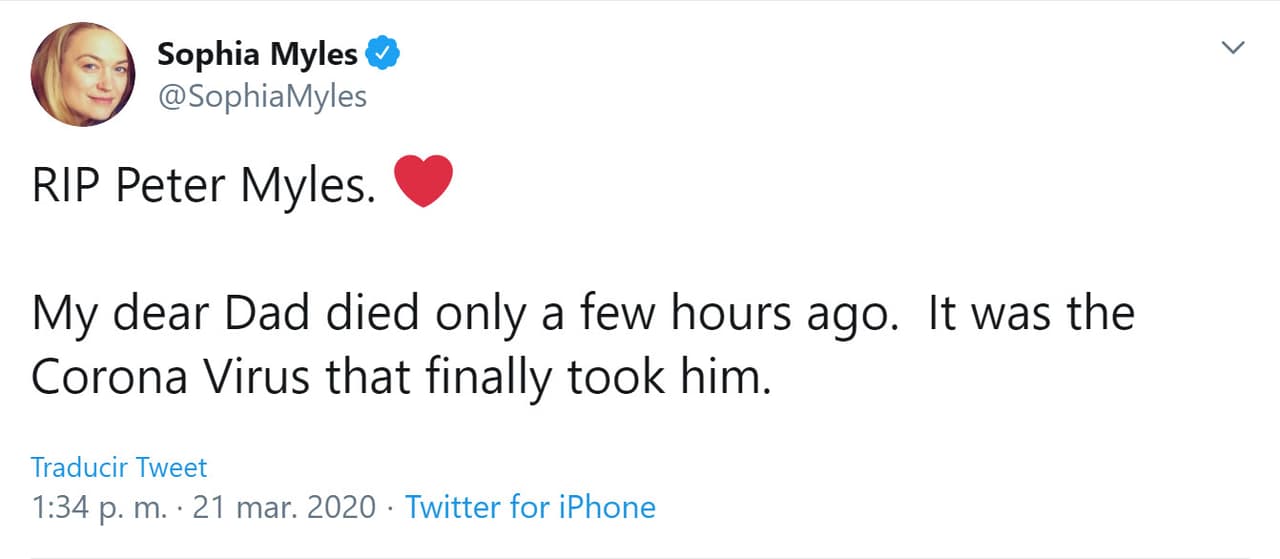Click the 1:34 p. m. timestamp
1280x559 pixels.
(100, 507)
